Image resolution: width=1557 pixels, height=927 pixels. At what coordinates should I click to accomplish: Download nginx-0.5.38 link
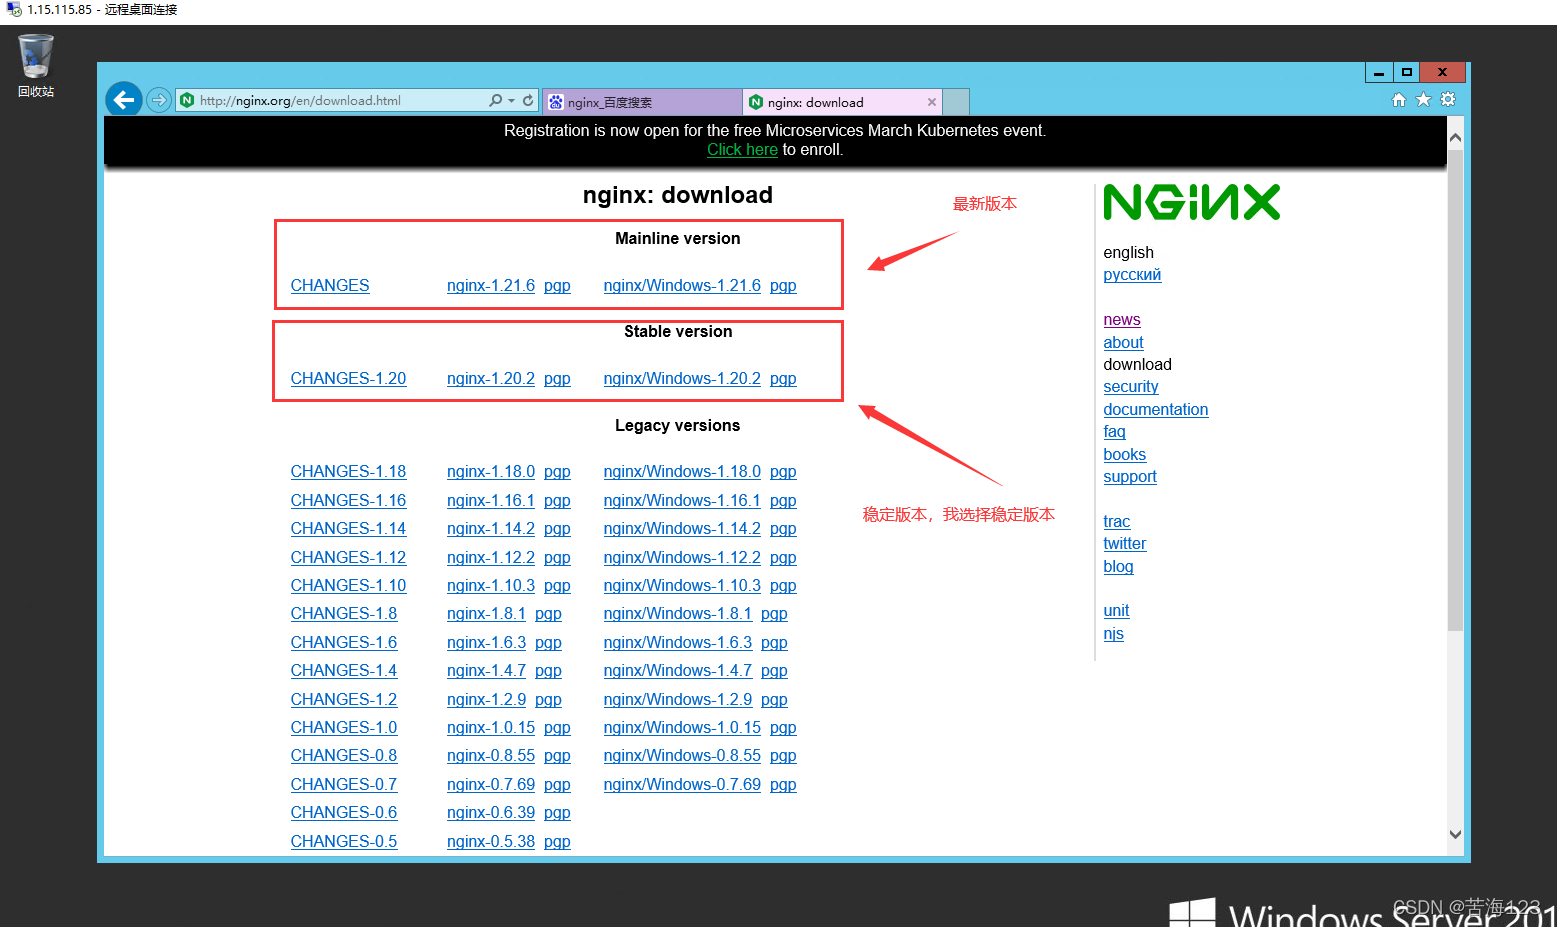click(x=491, y=841)
